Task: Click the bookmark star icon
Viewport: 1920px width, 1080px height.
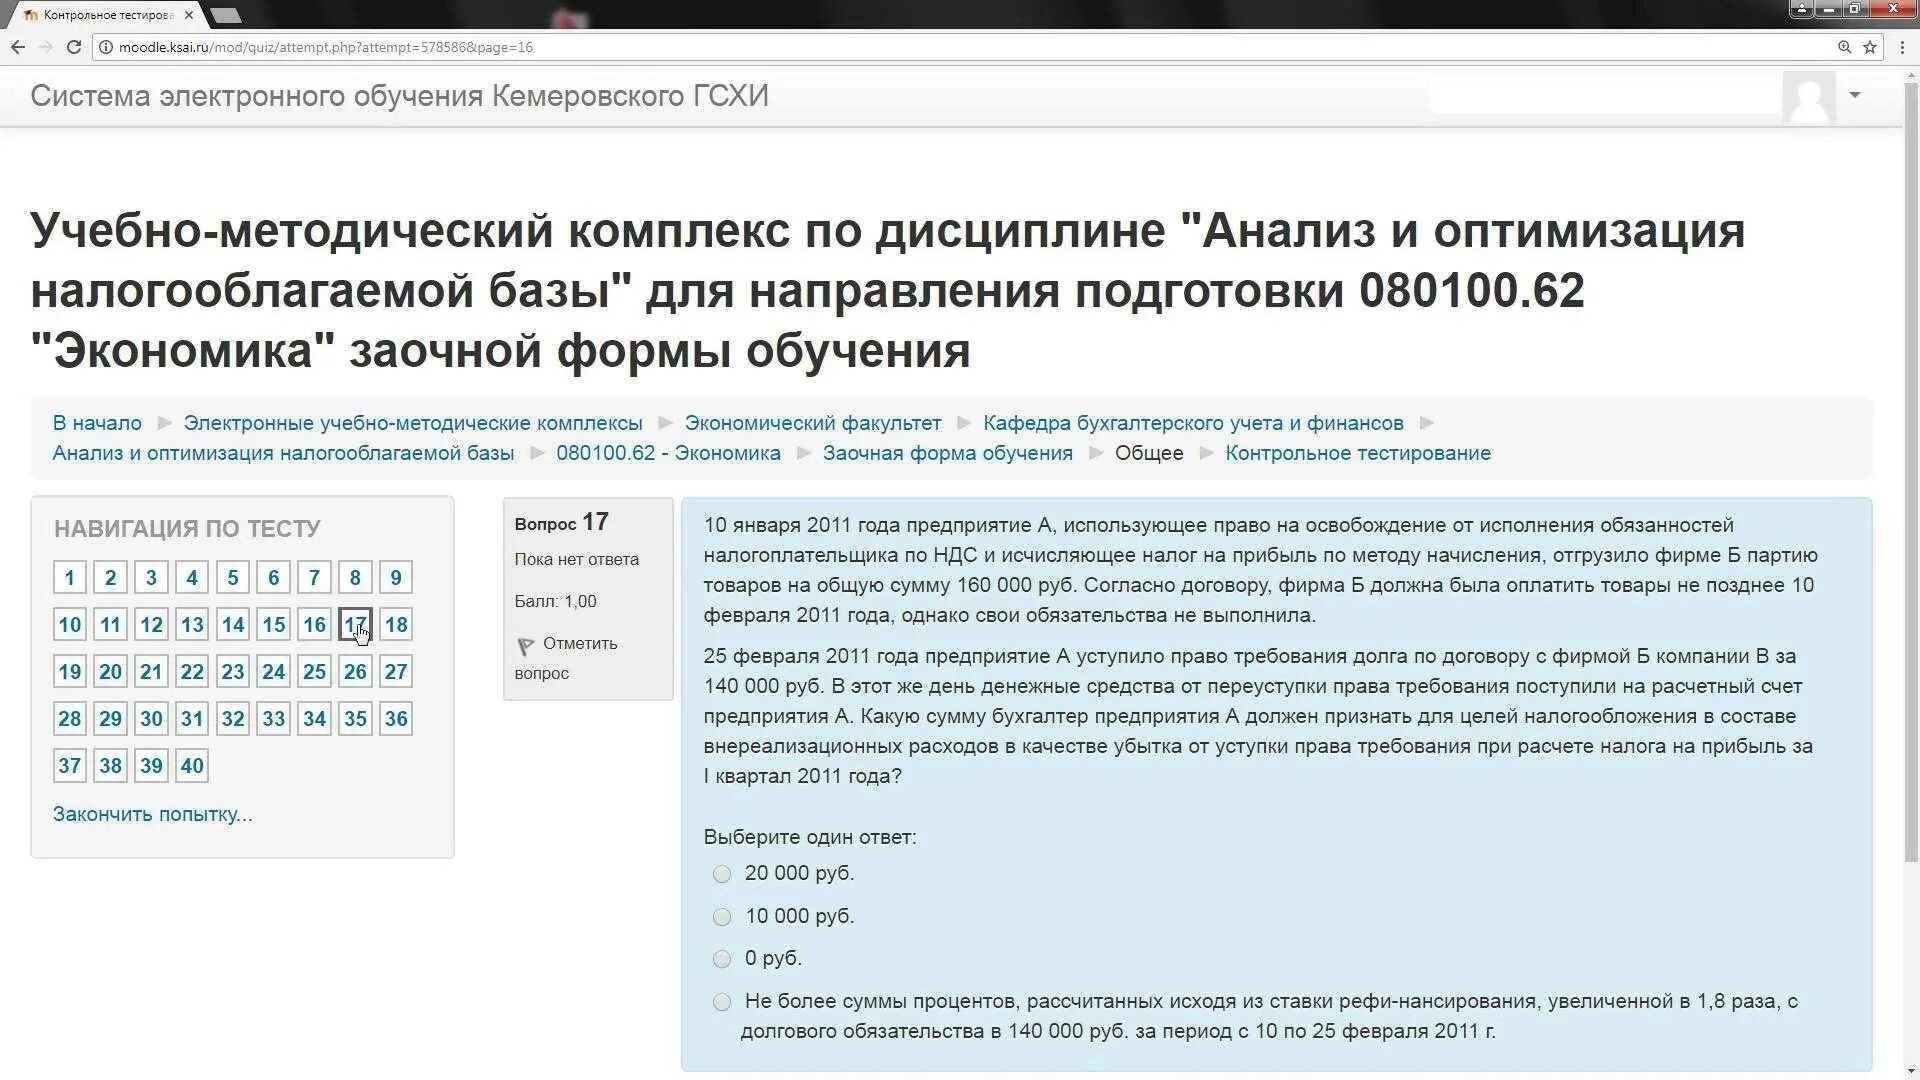Action: click(1869, 47)
